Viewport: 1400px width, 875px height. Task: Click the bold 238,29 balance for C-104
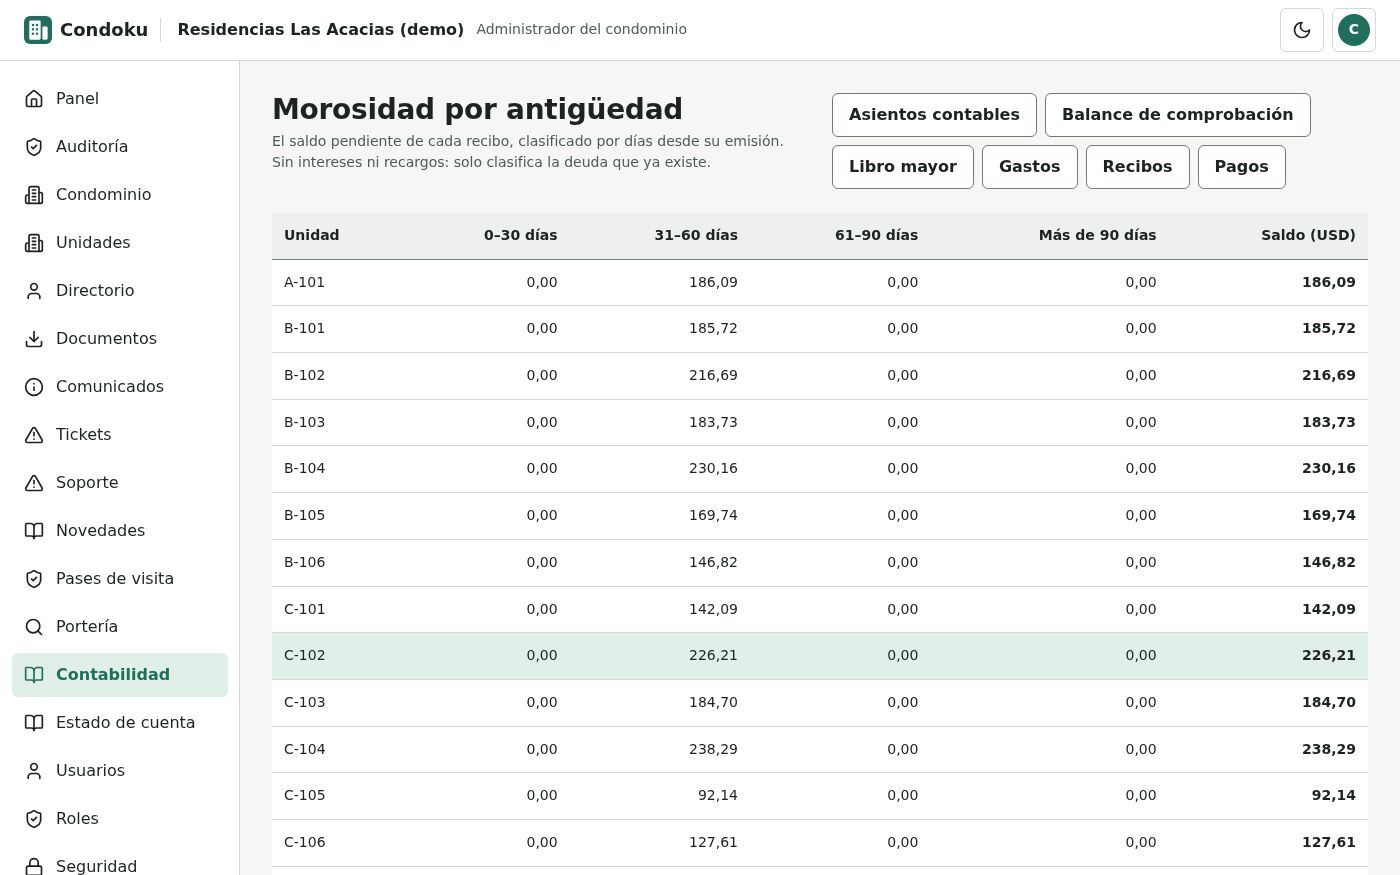point(1328,750)
